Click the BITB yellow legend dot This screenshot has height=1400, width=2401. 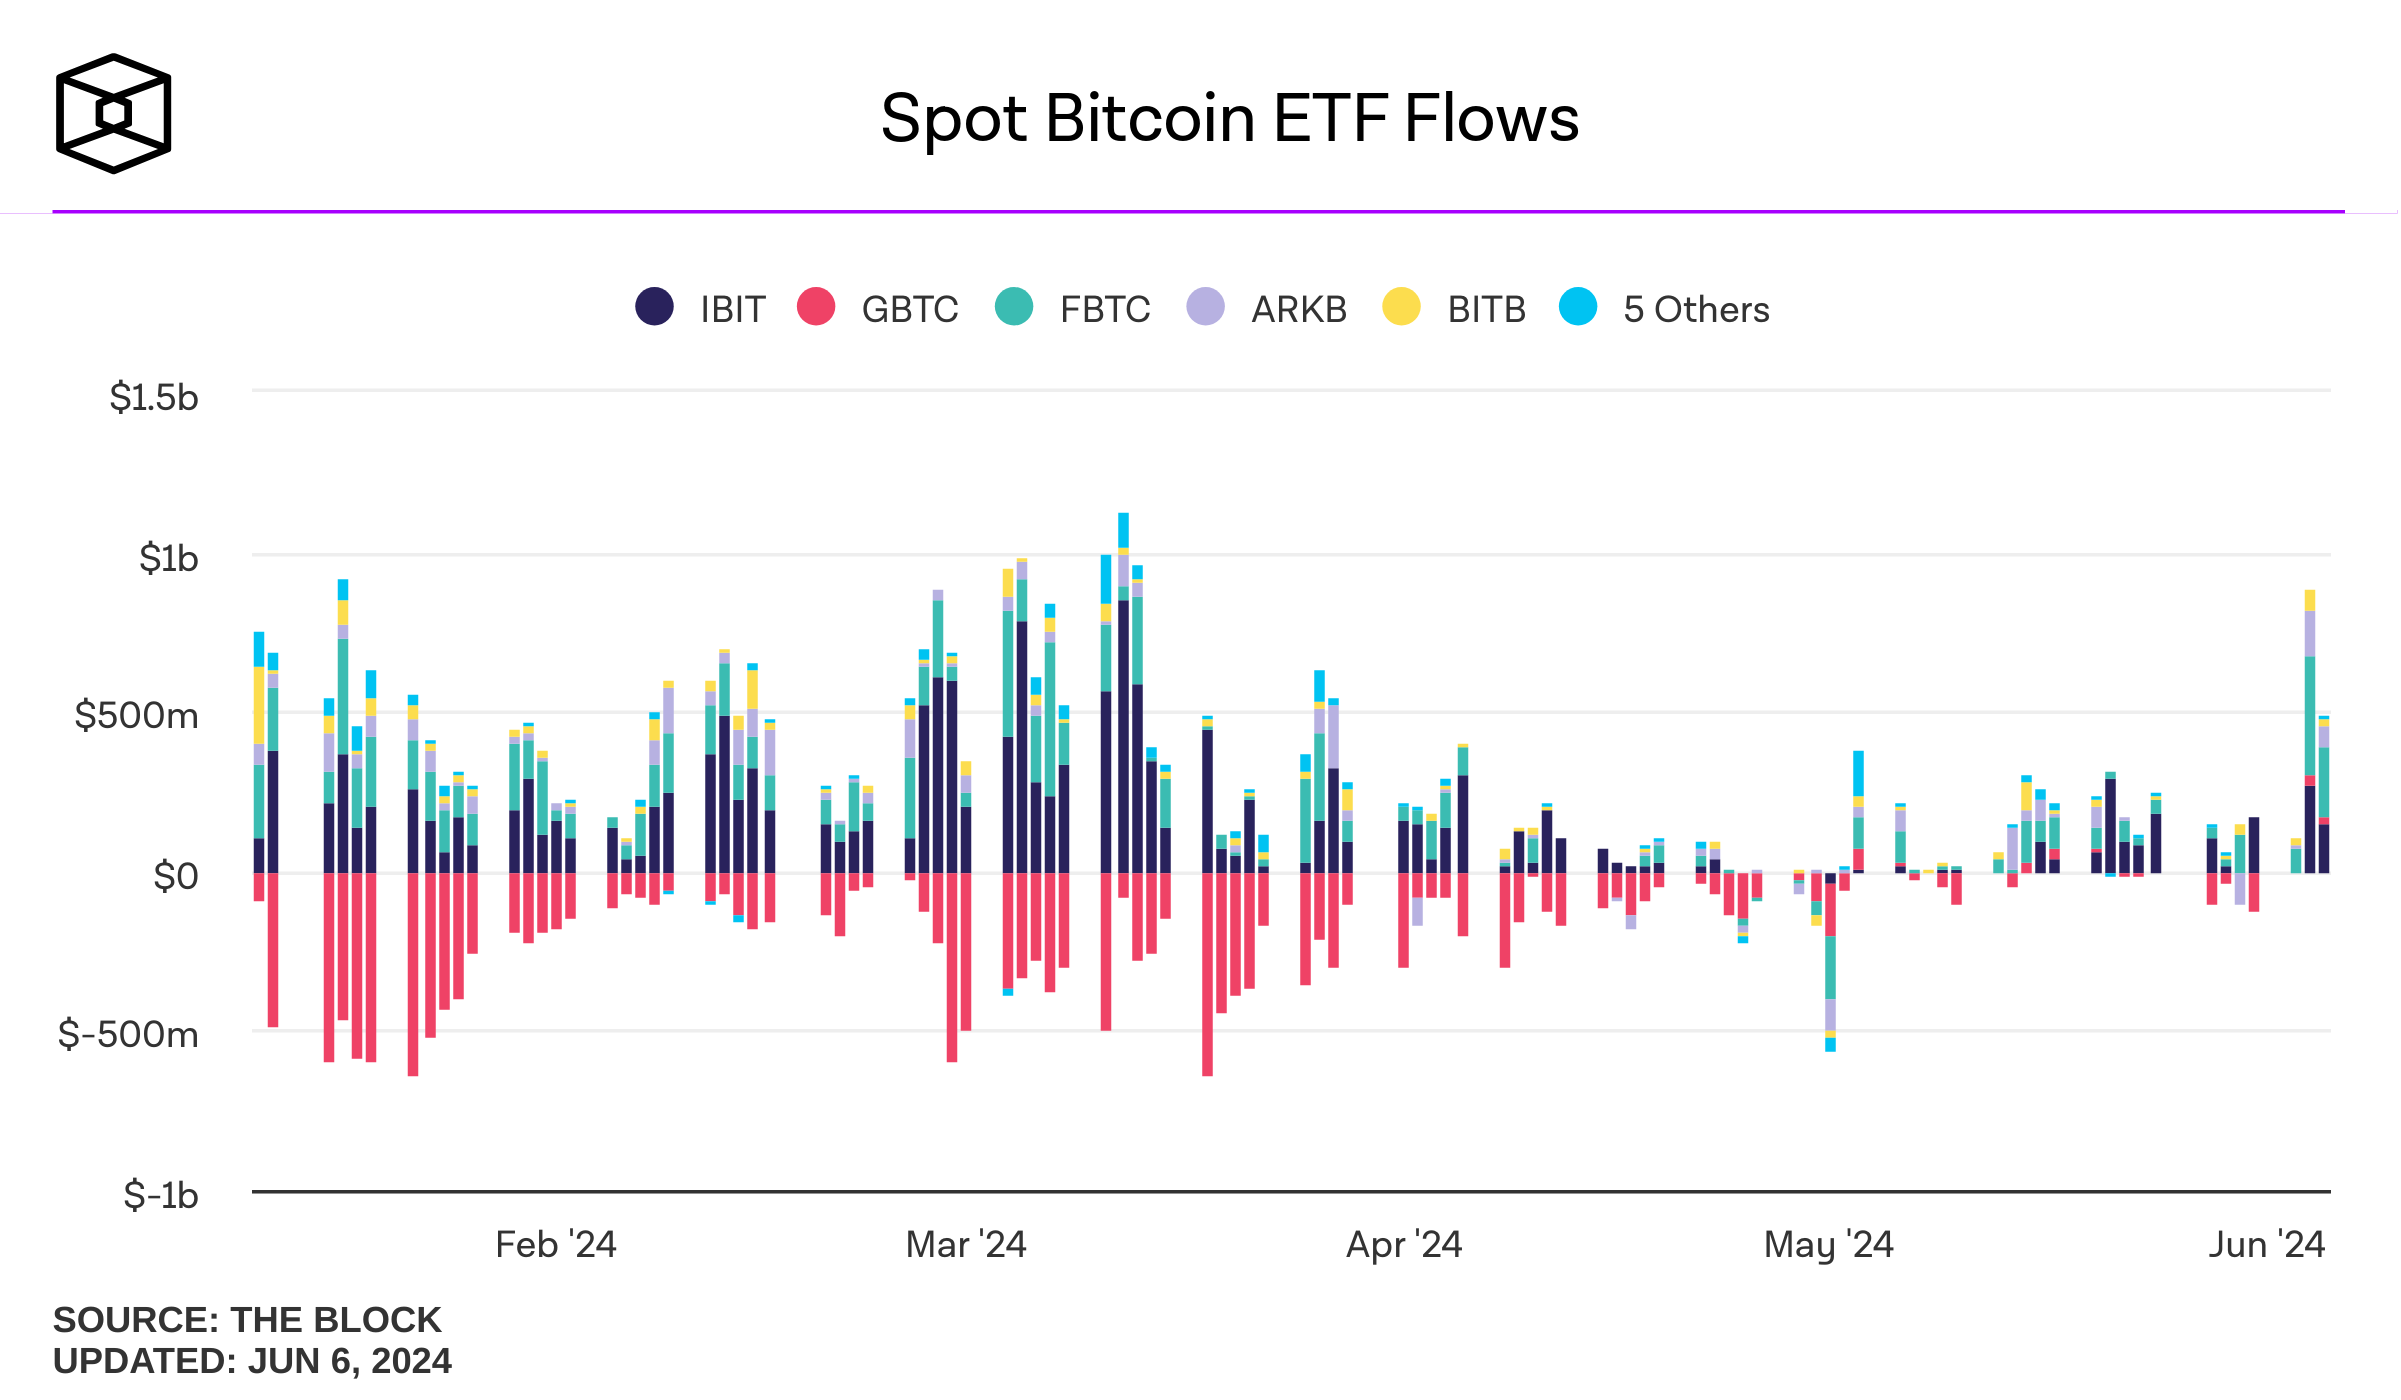click(1401, 307)
